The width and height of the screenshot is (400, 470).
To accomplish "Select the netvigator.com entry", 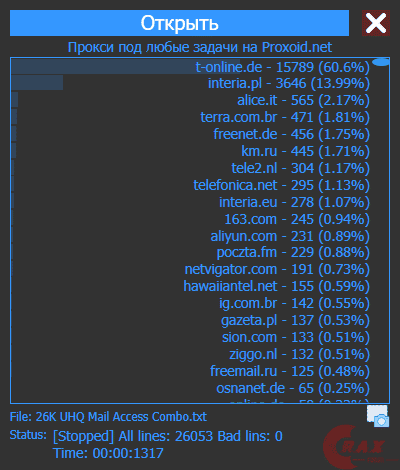I will [x=191, y=269].
